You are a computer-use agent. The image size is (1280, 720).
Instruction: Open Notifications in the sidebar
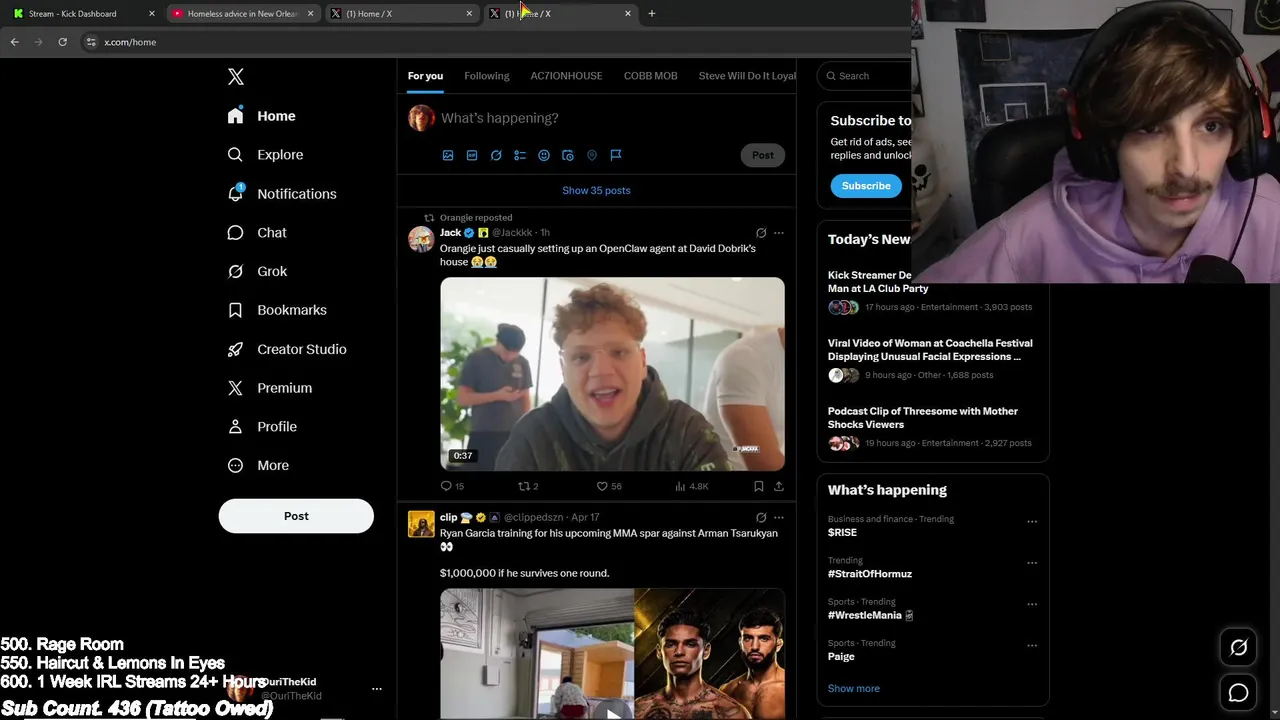pos(282,194)
